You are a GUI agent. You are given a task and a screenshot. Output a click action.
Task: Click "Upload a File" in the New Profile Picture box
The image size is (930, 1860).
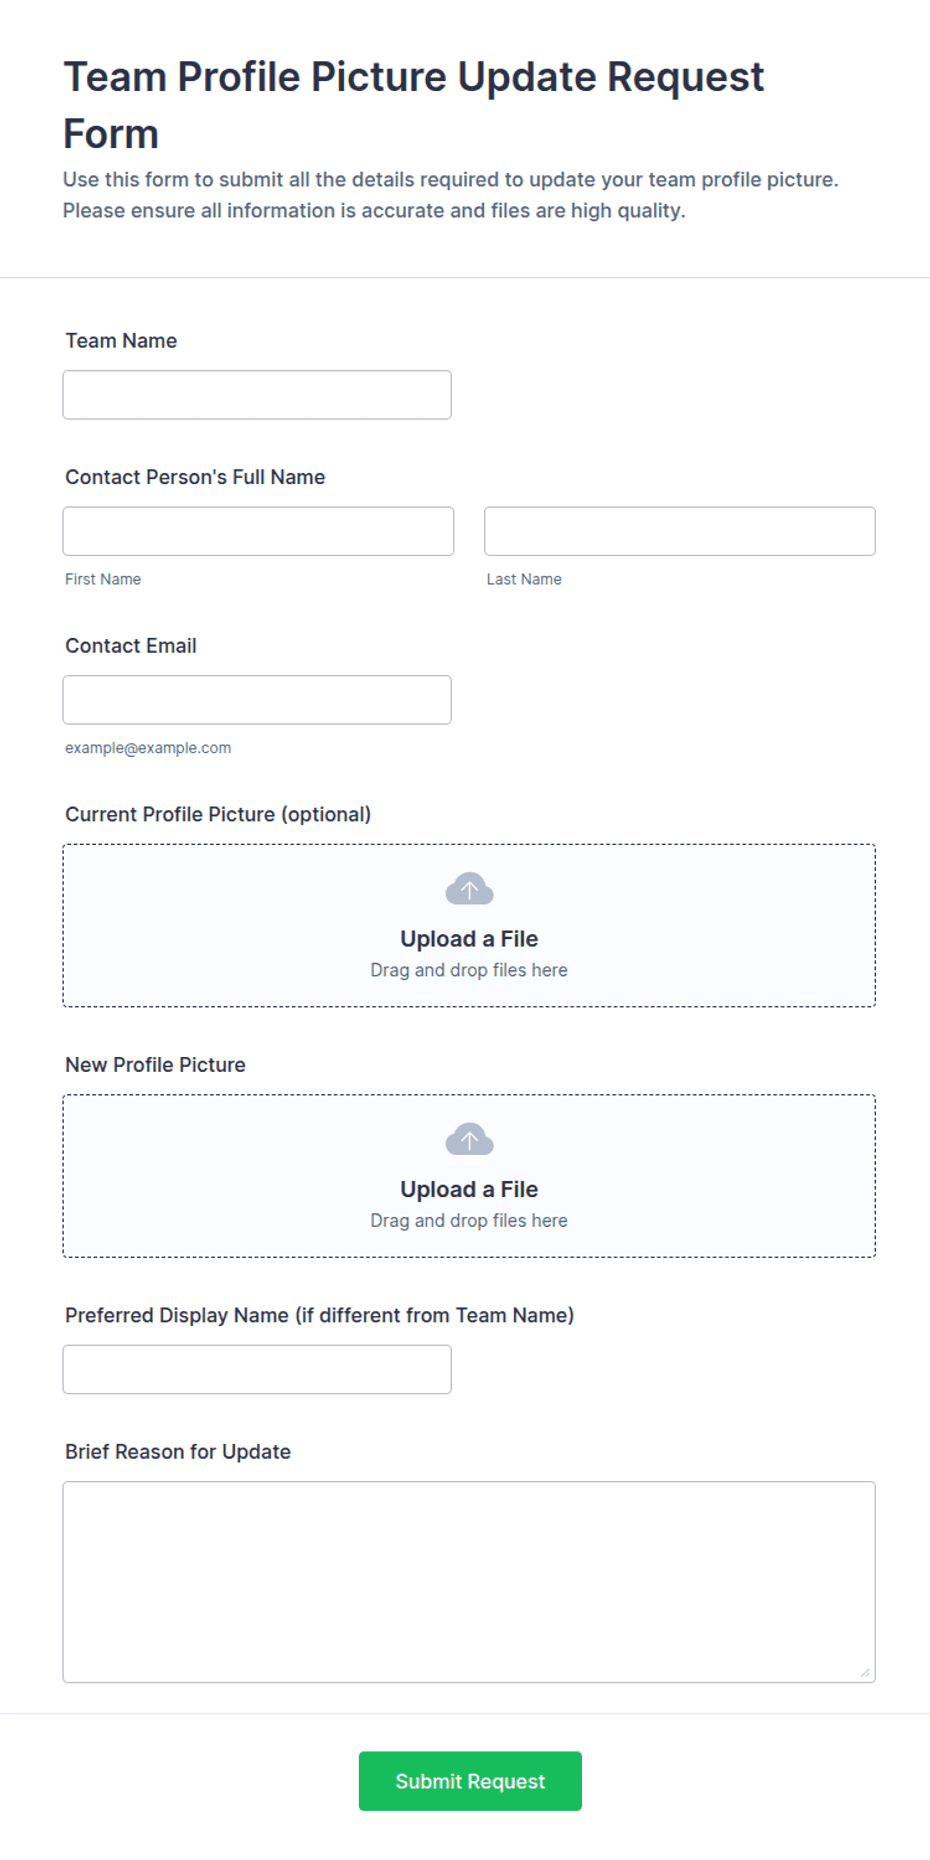(x=469, y=1189)
